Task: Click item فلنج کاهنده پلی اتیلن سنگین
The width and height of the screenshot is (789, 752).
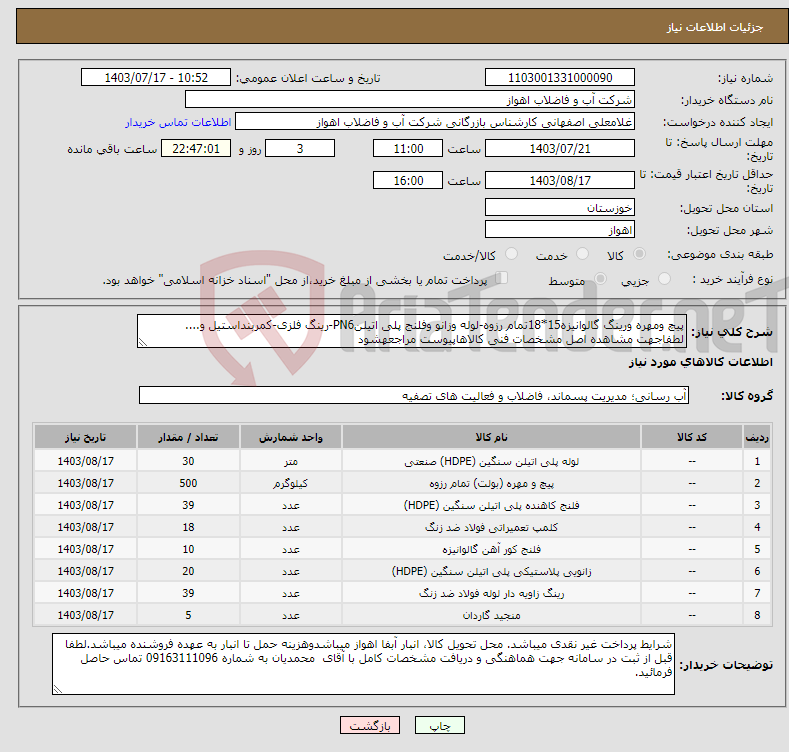Action: [491, 505]
